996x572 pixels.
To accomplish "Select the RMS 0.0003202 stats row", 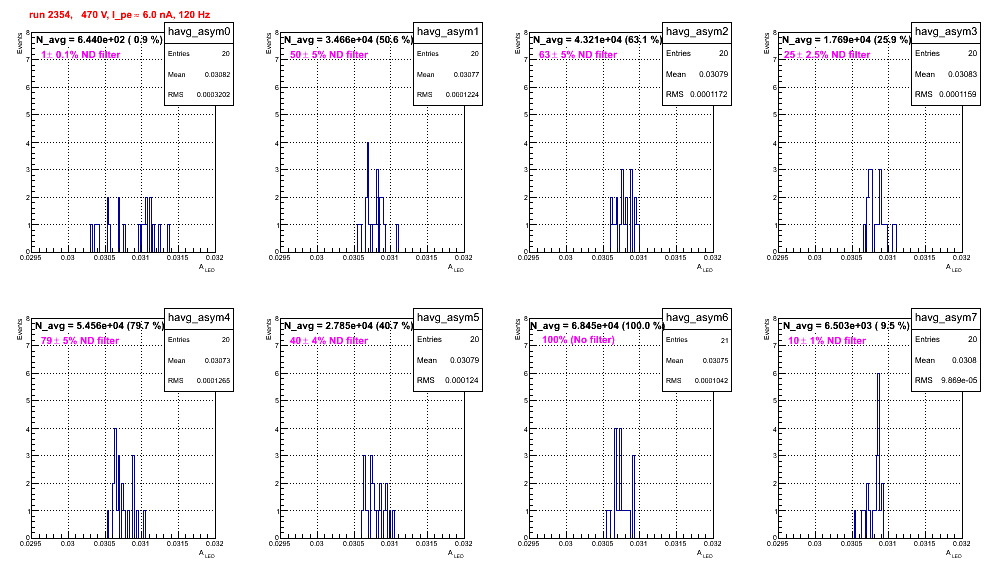I will tap(199, 95).
